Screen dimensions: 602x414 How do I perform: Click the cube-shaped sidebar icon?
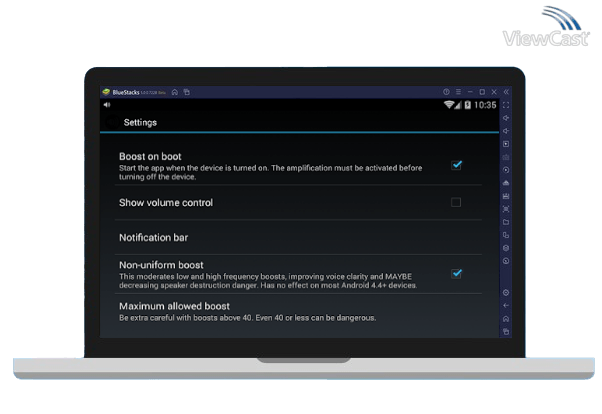pos(506,248)
